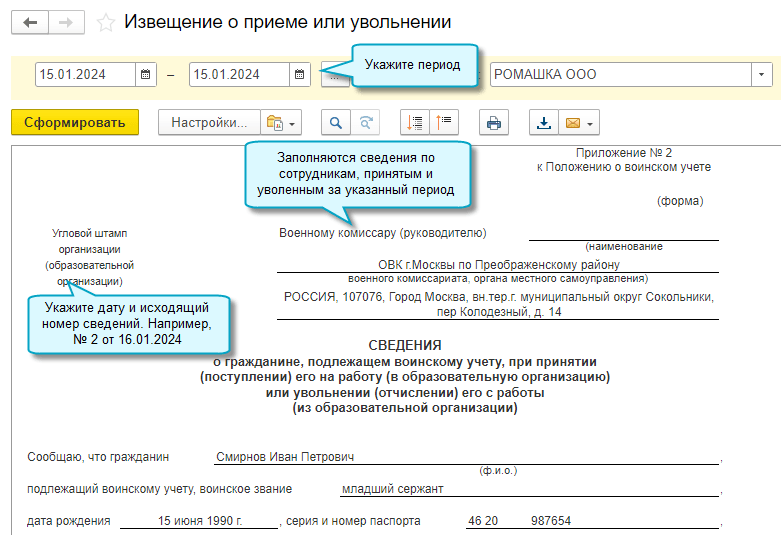Select the name Смирнов Иван Петрович
781x535 pixels.
(x=285, y=457)
